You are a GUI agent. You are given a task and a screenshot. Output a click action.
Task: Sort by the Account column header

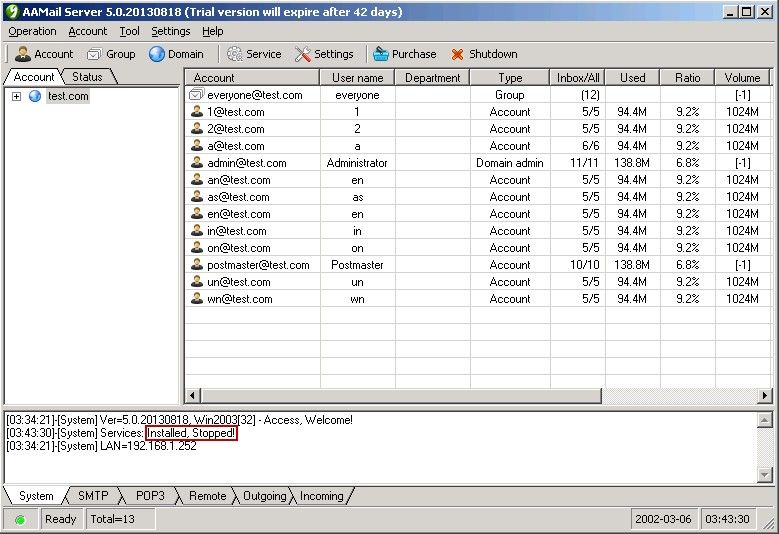(x=252, y=77)
